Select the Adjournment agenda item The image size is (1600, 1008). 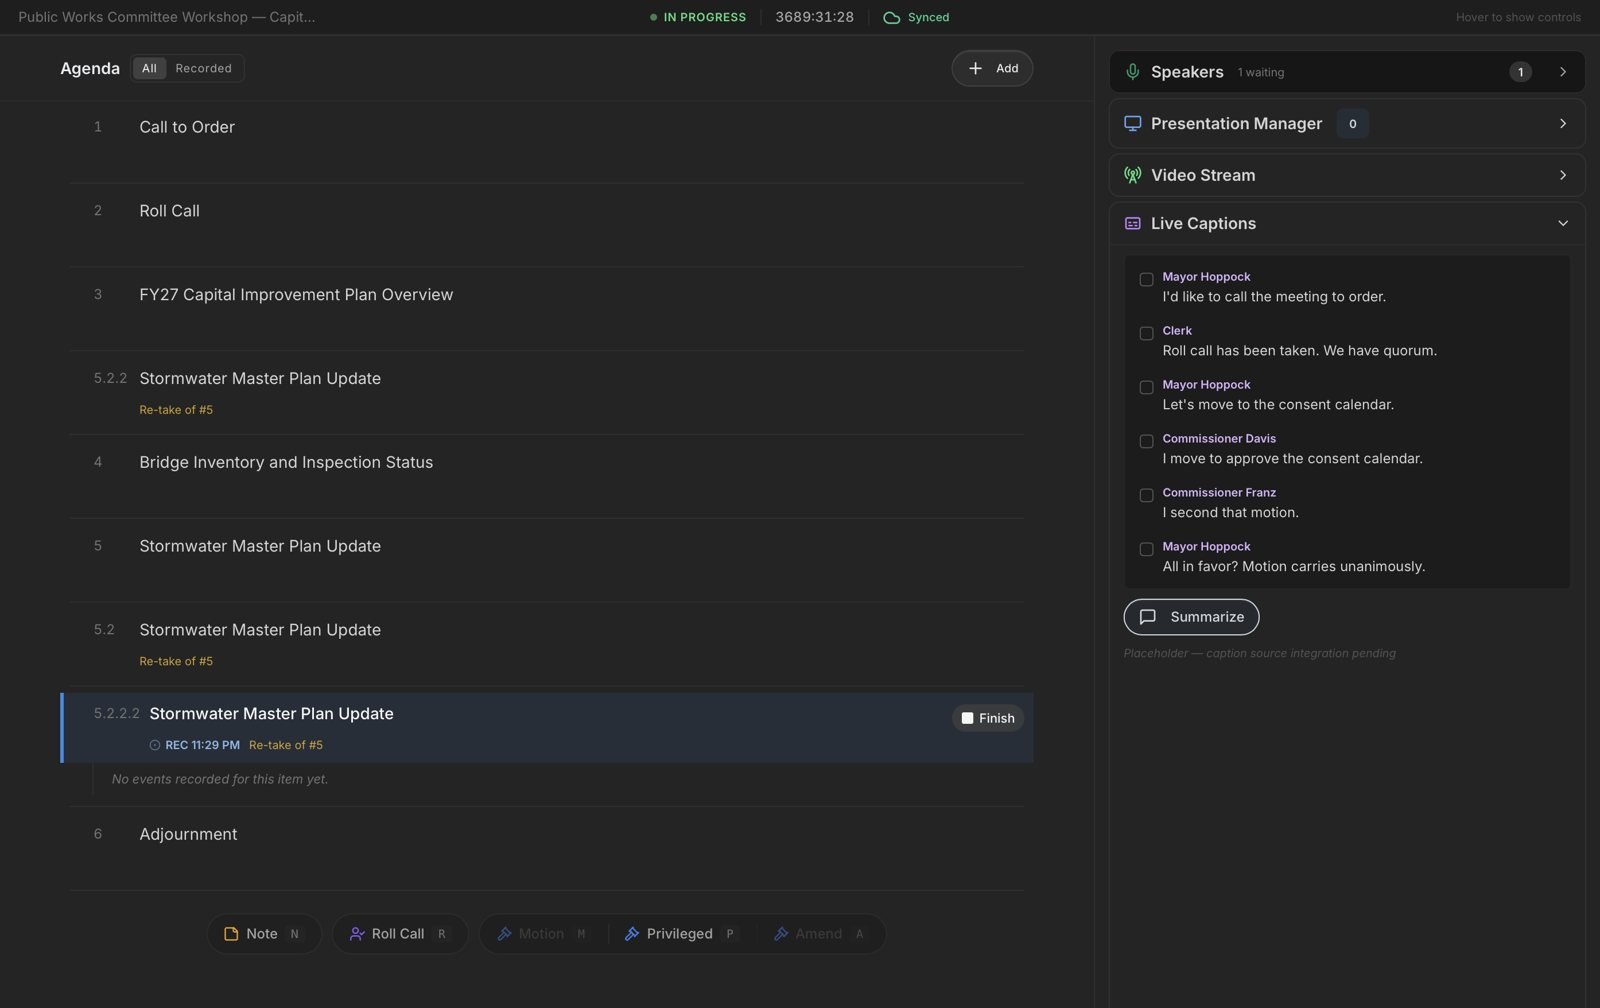pos(546,848)
